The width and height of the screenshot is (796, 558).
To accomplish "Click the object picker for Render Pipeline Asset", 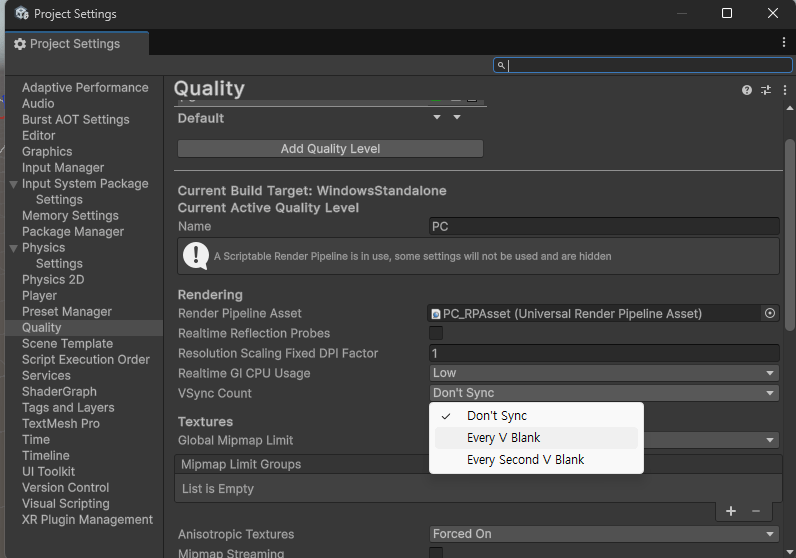I will coord(769,314).
